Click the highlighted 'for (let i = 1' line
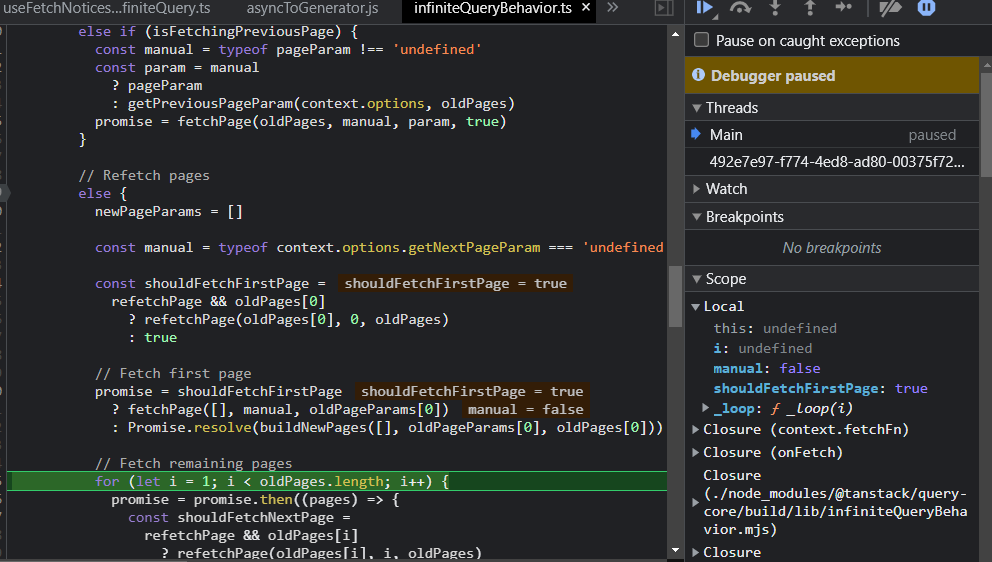 pyautogui.click(x=337, y=482)
